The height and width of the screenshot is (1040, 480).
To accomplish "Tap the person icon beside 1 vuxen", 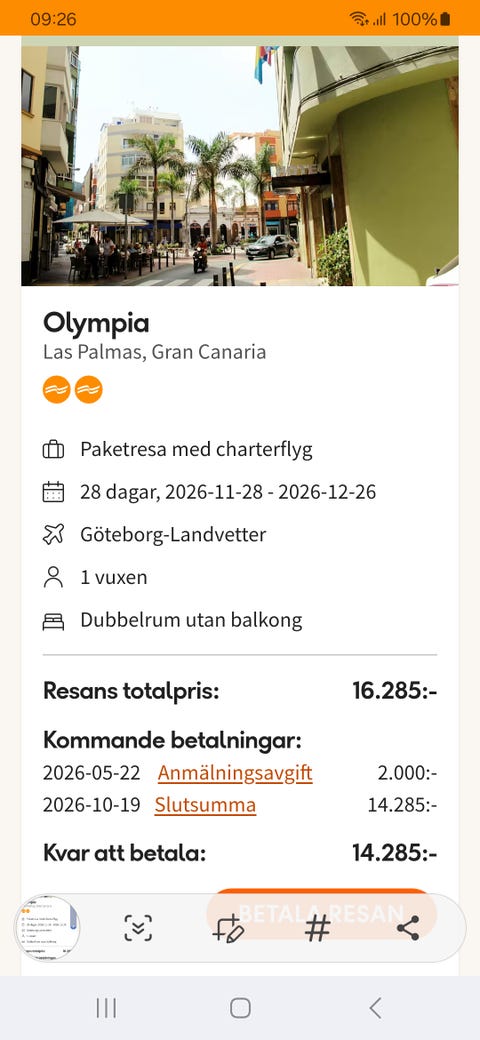I will [x=53, y=577].
